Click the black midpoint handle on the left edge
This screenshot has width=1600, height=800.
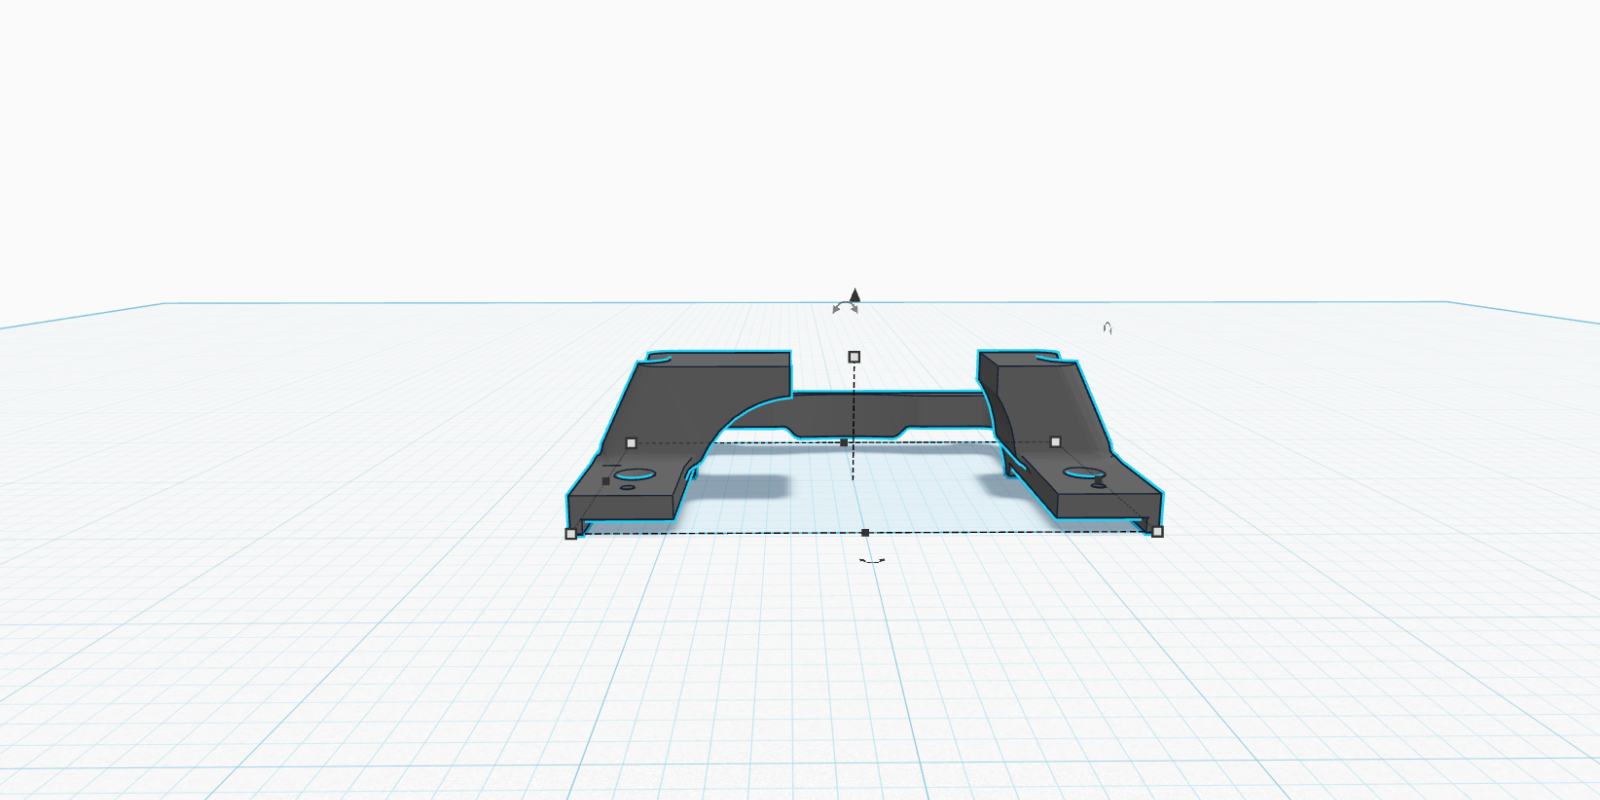coord(606,481)
